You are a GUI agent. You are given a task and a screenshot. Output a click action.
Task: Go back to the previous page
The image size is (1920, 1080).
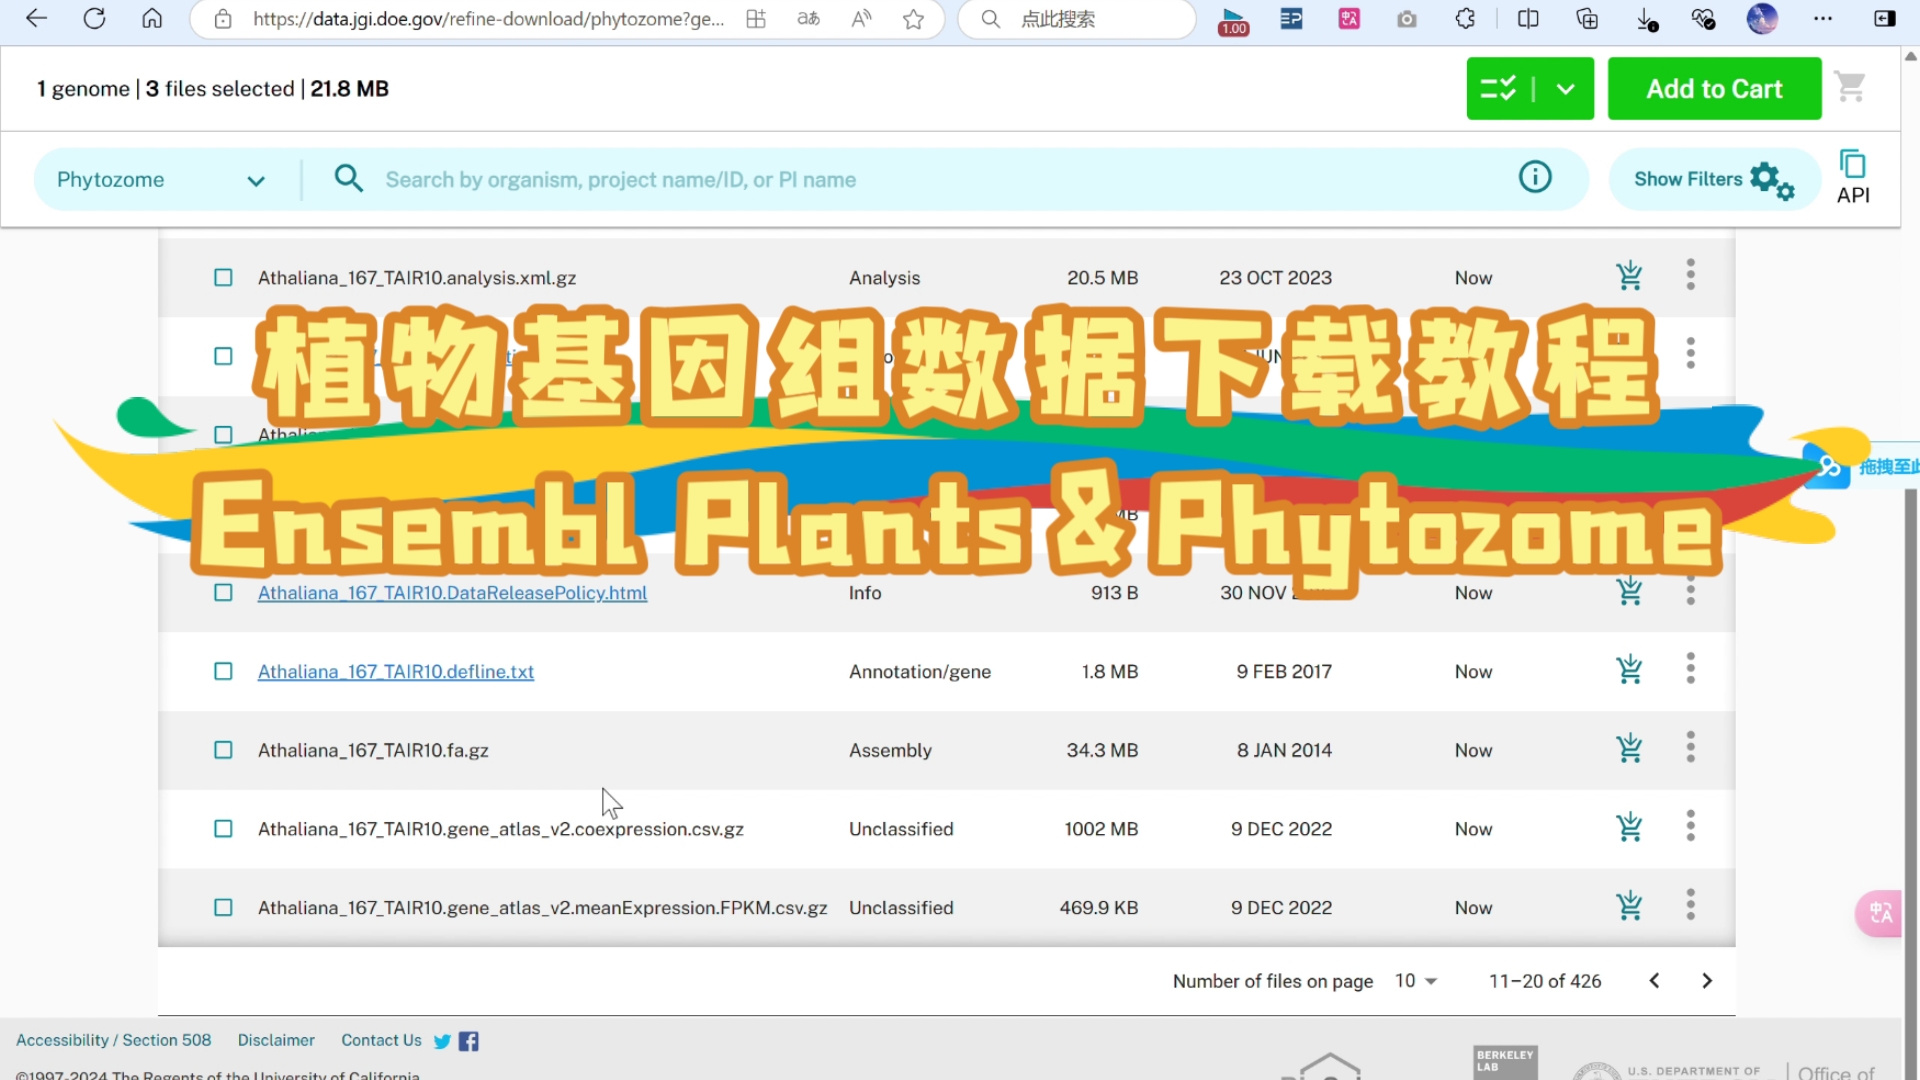click(36, 18)
